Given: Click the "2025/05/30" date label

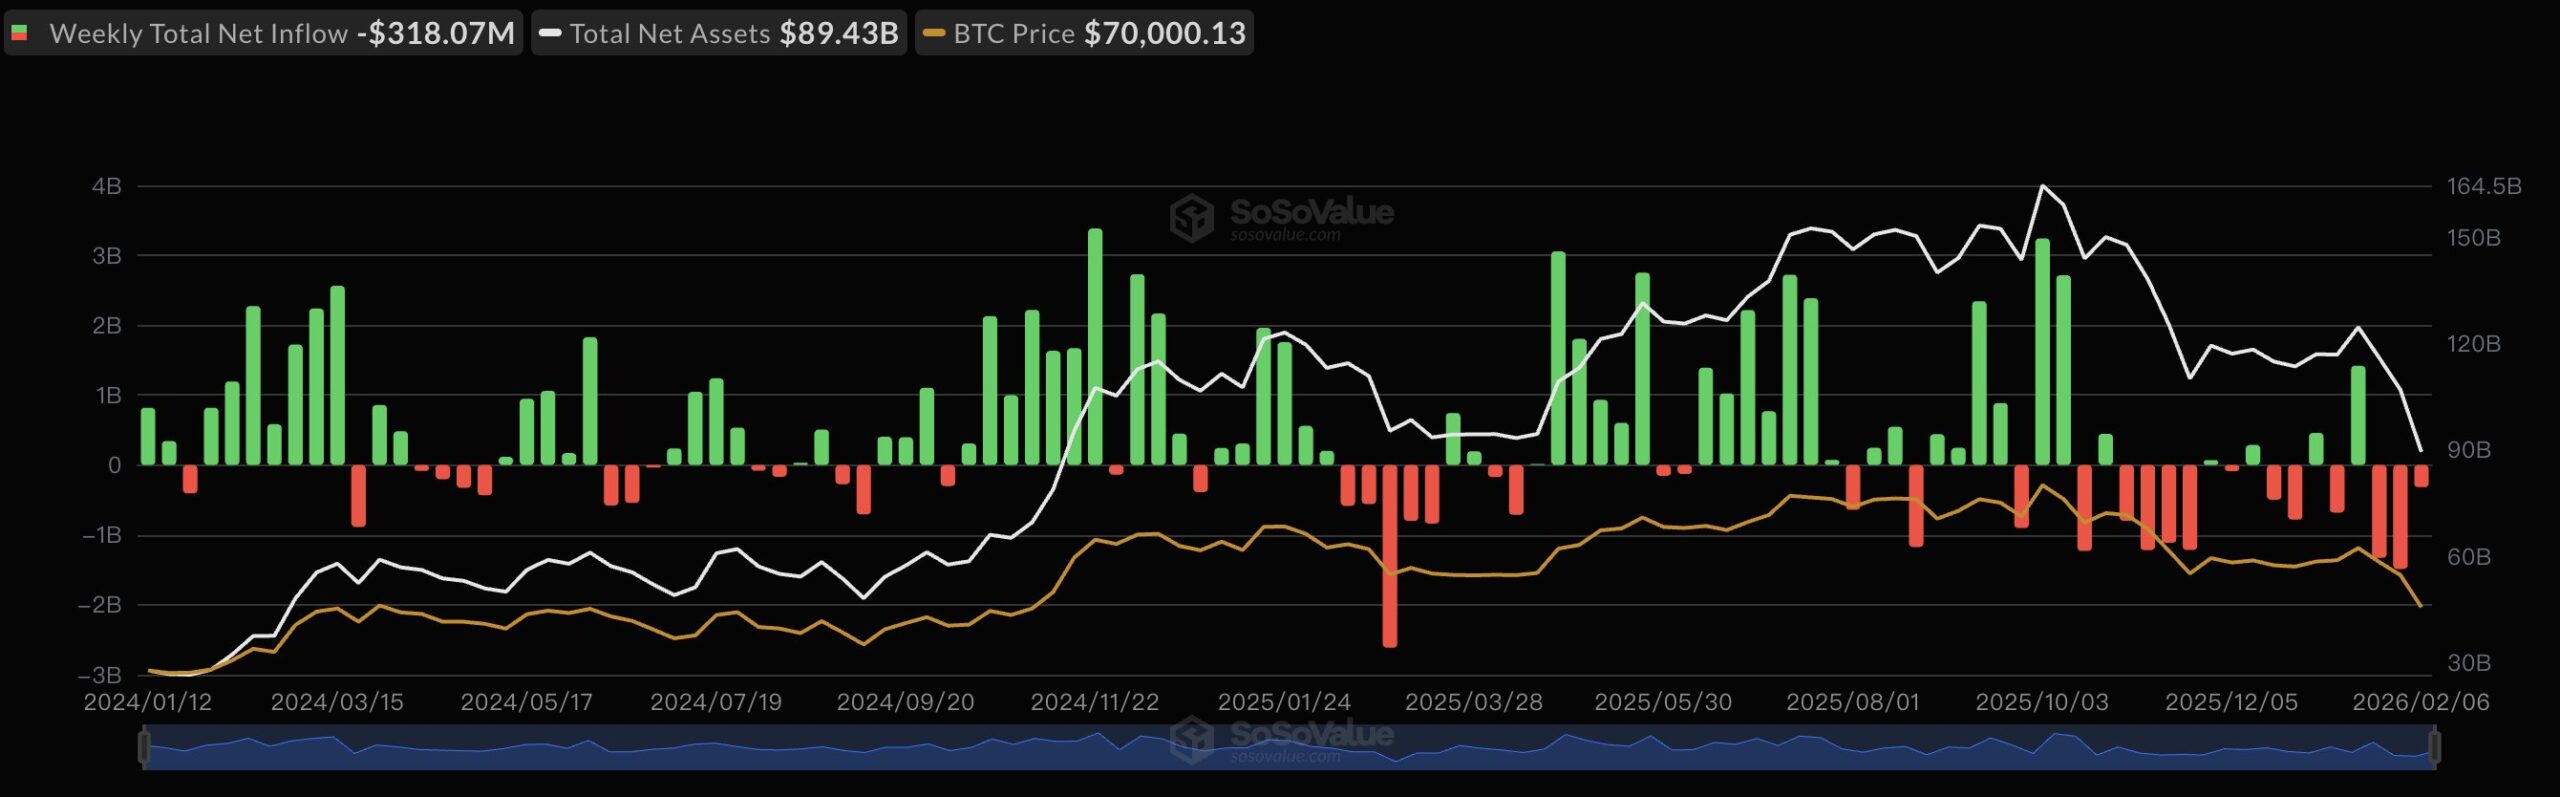Looking at the screenshot, I should [x=1663, y=702].
